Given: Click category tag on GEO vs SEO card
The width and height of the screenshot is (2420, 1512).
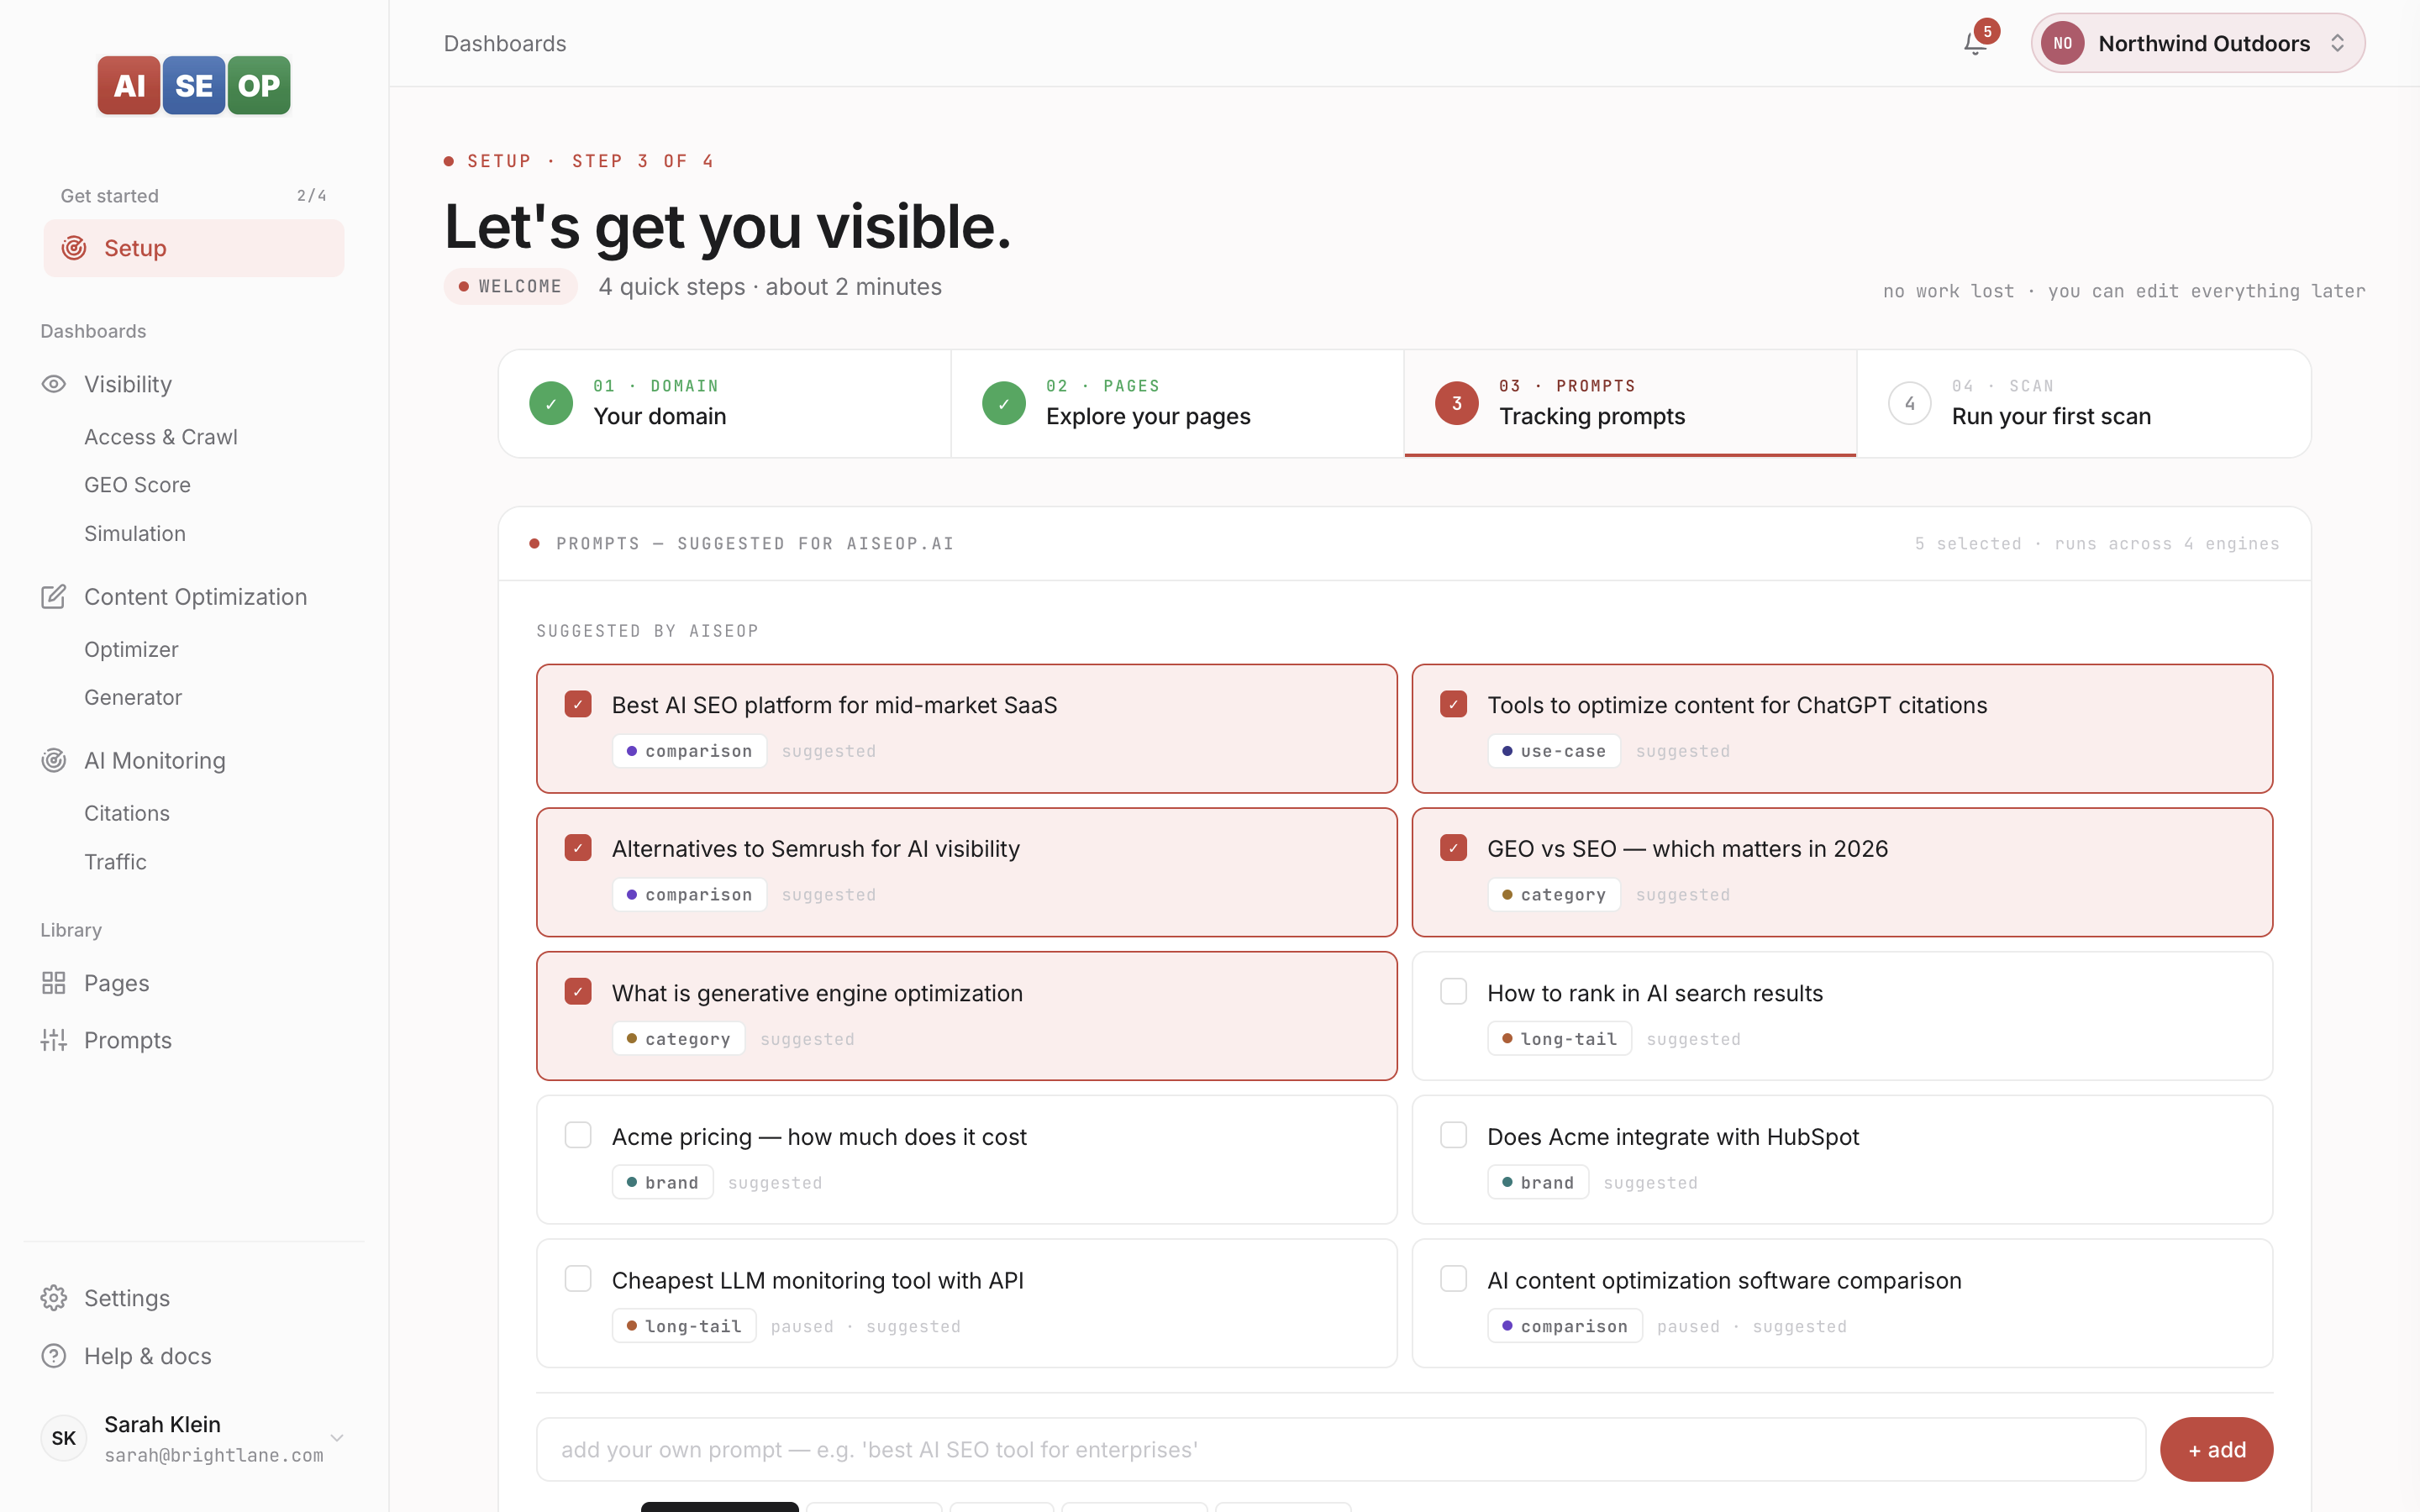Looking at the screenshot, I should (1553, 895).
